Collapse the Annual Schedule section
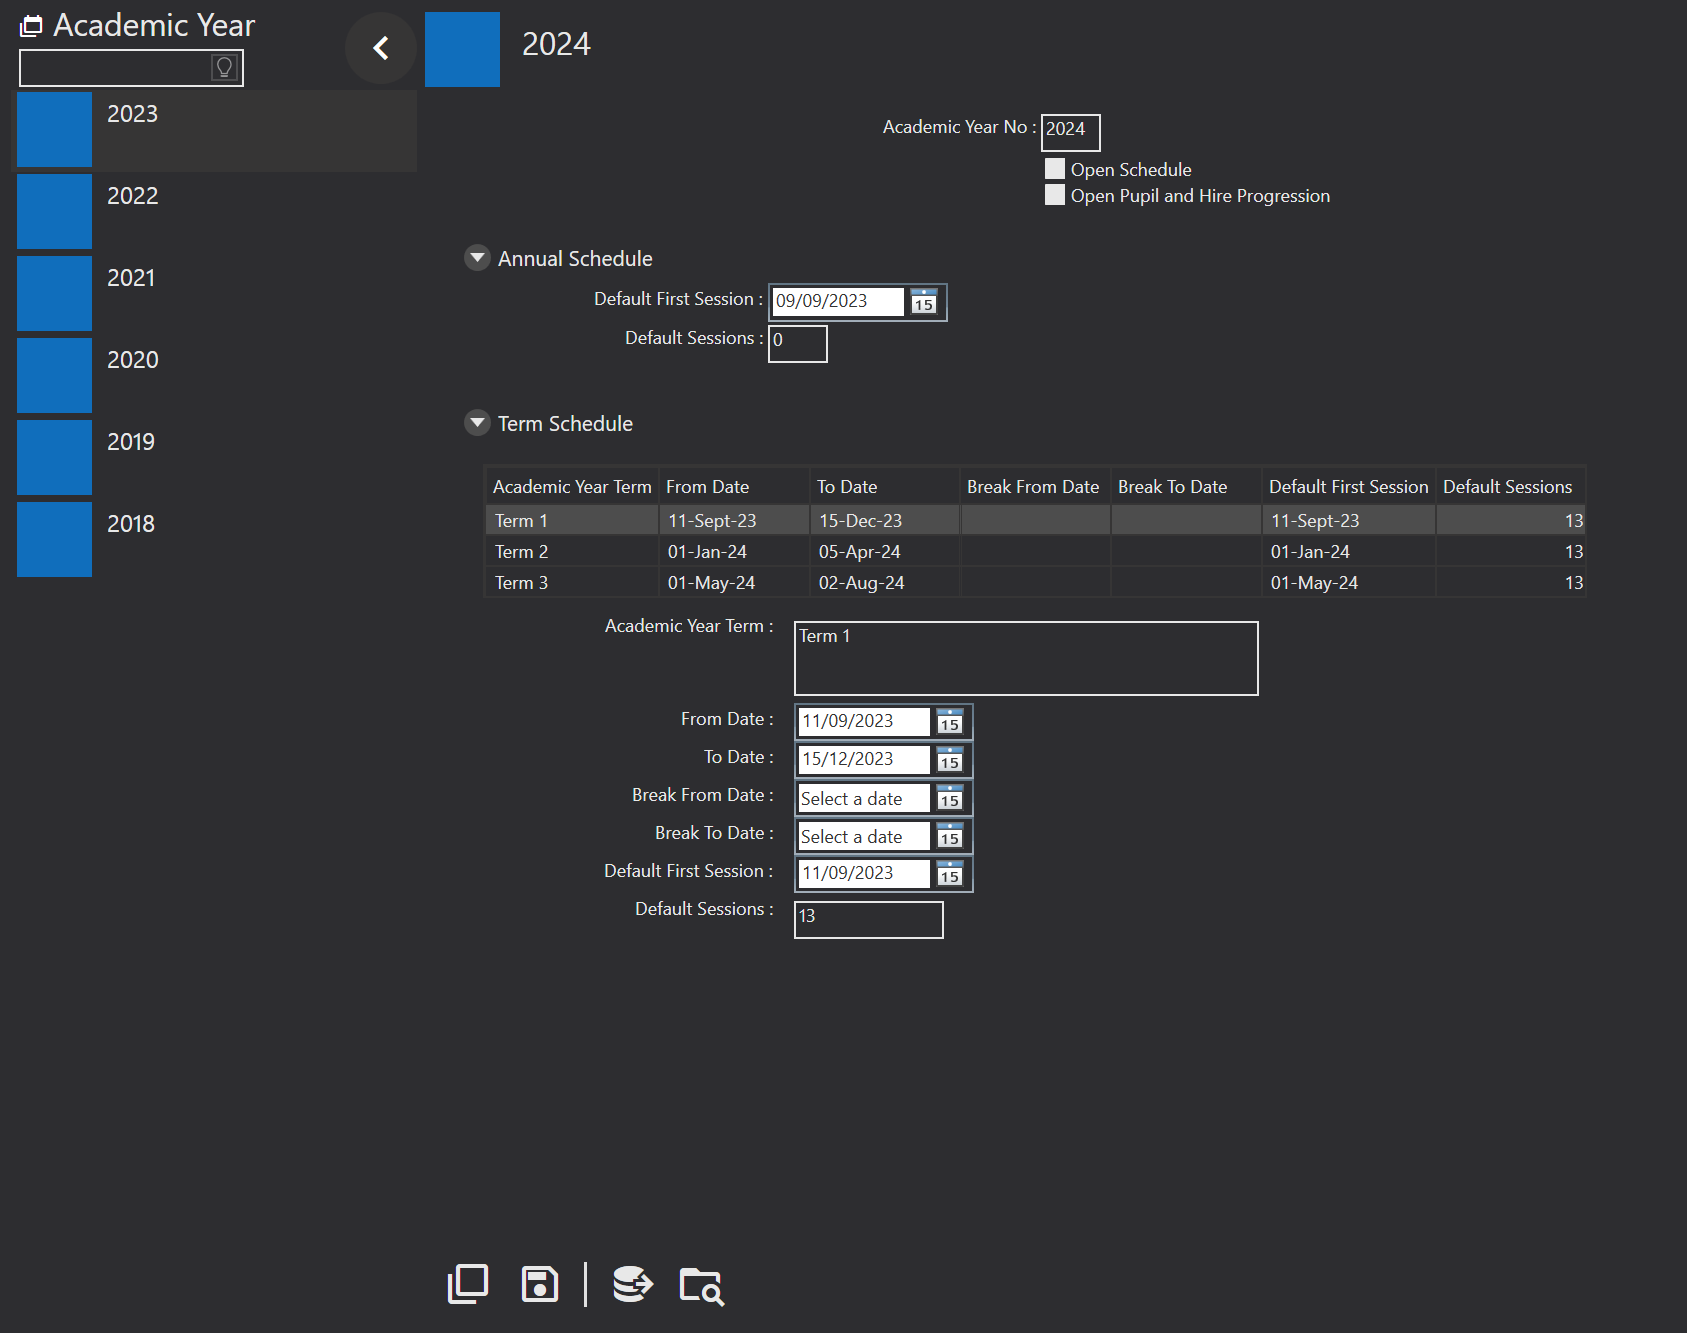This screenshot has width=1687, height=1333. coord(477,258)
